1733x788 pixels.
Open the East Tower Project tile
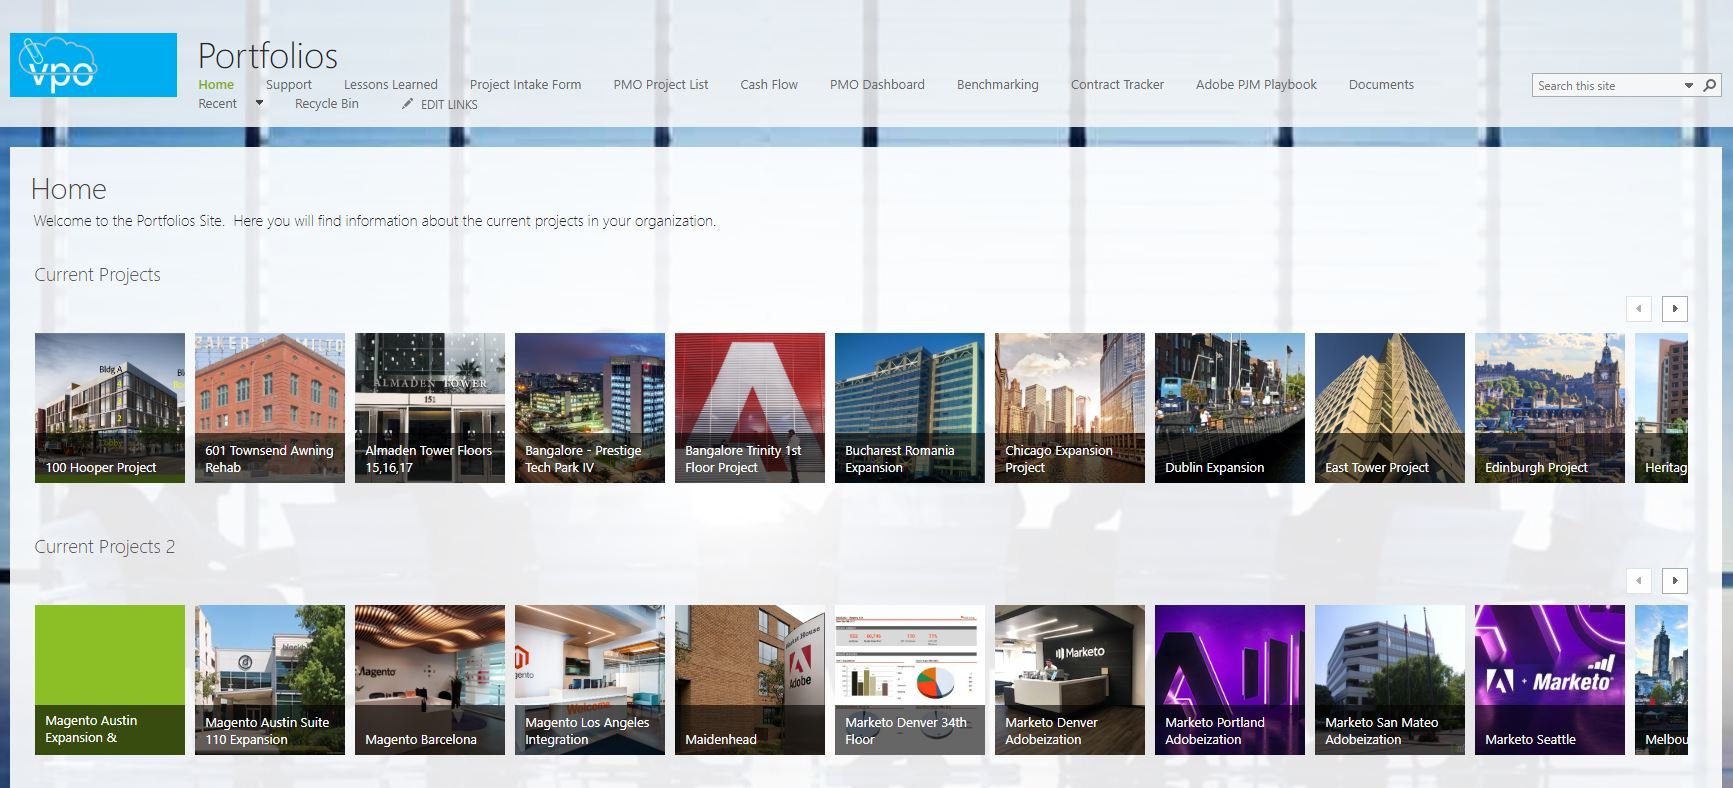tap(1390, 408)
